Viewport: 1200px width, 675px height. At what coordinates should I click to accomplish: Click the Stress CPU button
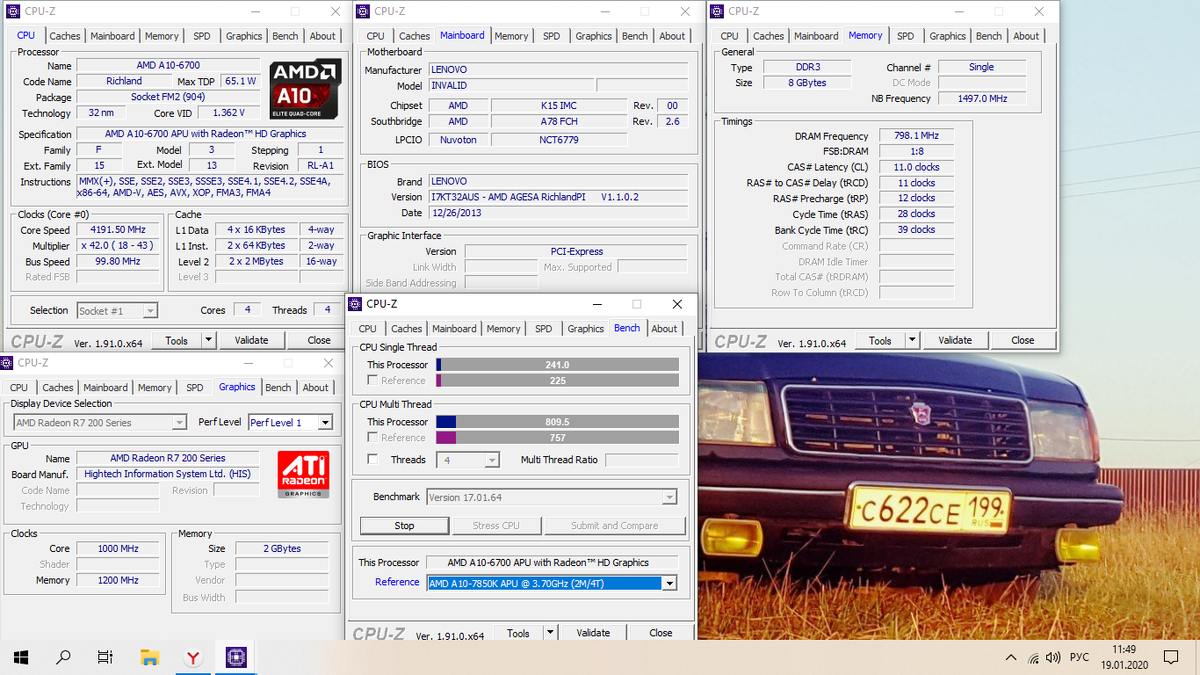(x=496, y=525)
